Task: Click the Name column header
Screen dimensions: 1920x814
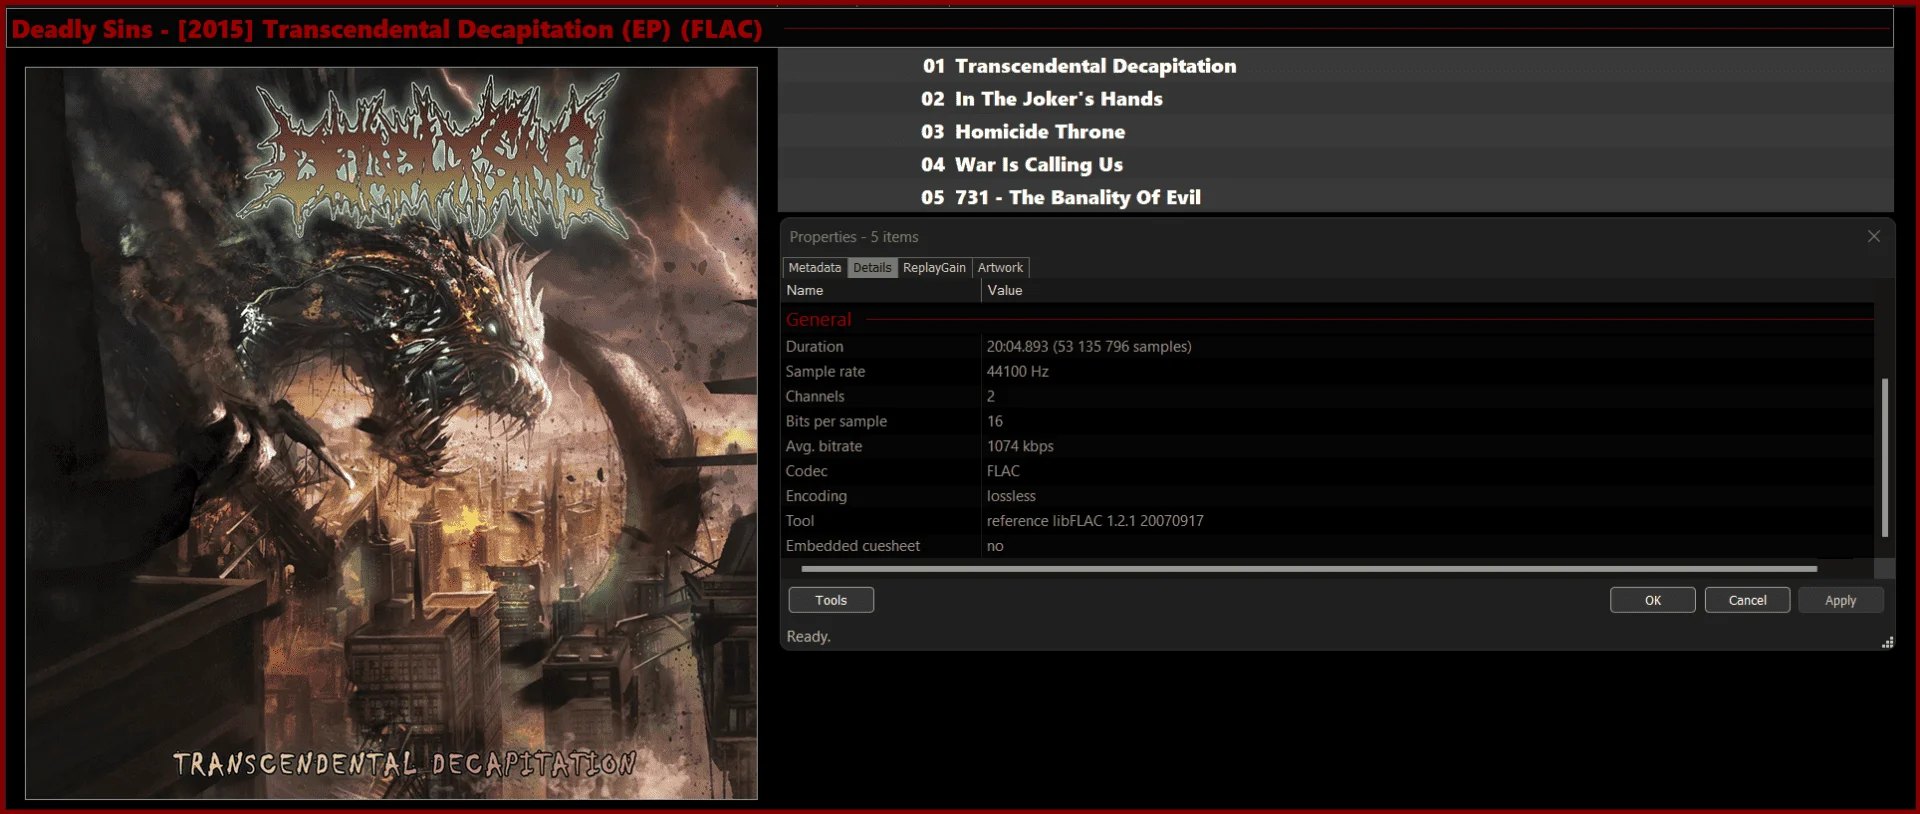Action: (x=881, y=290)
